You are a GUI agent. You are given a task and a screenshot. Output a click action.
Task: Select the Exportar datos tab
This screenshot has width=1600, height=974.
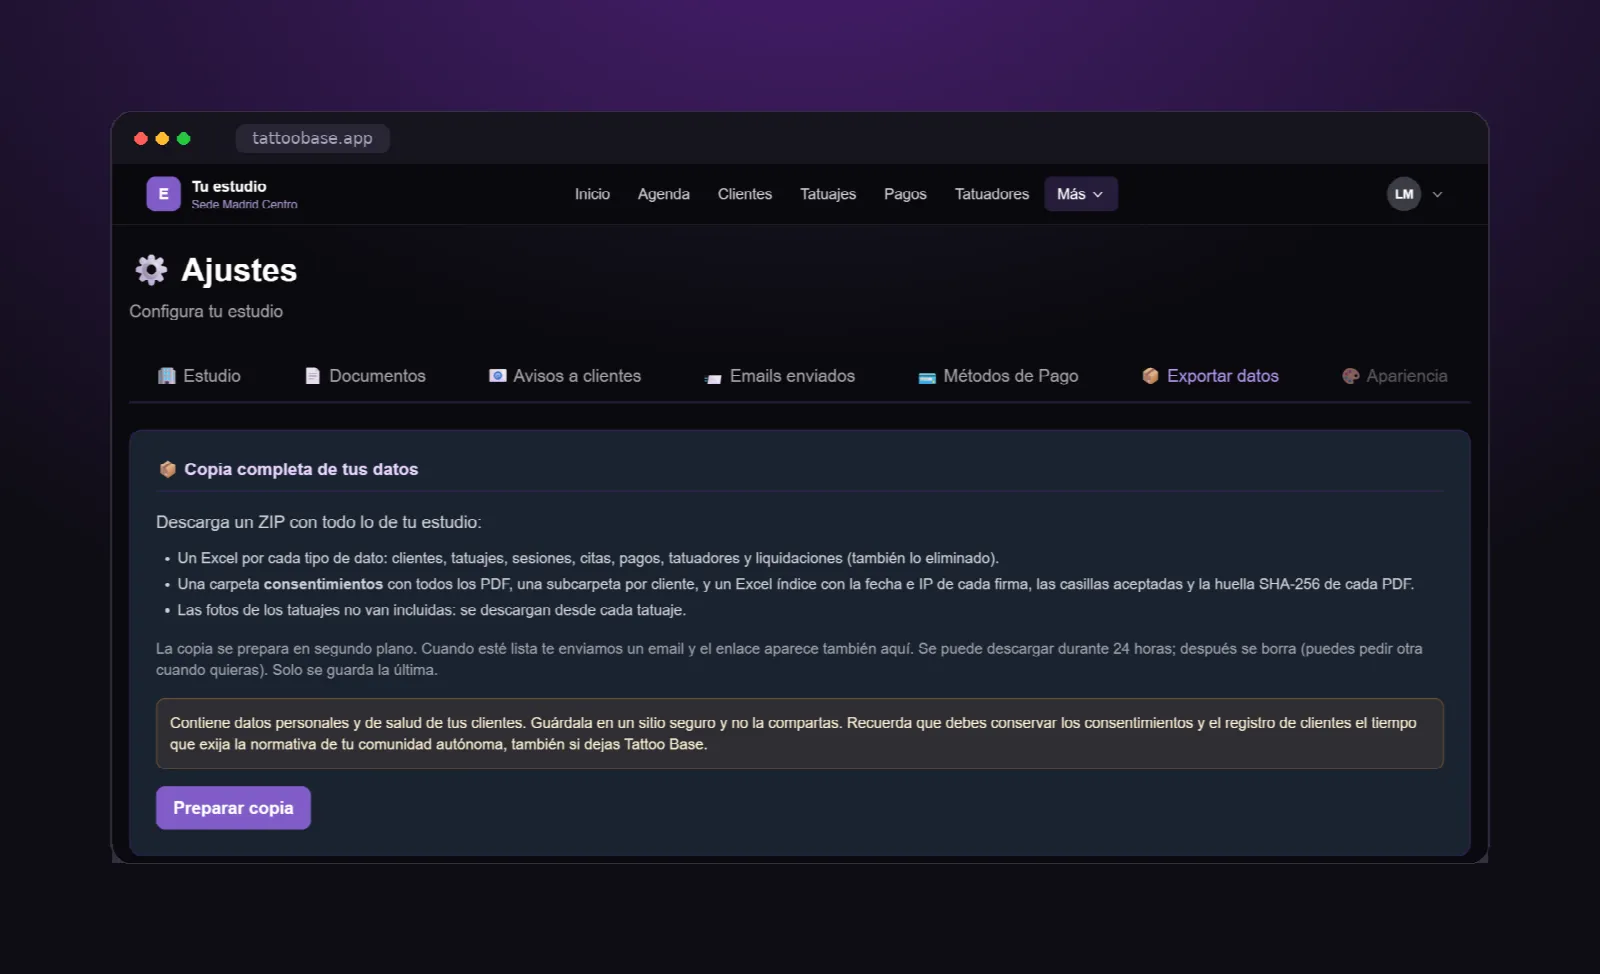tap(1210, 376)
